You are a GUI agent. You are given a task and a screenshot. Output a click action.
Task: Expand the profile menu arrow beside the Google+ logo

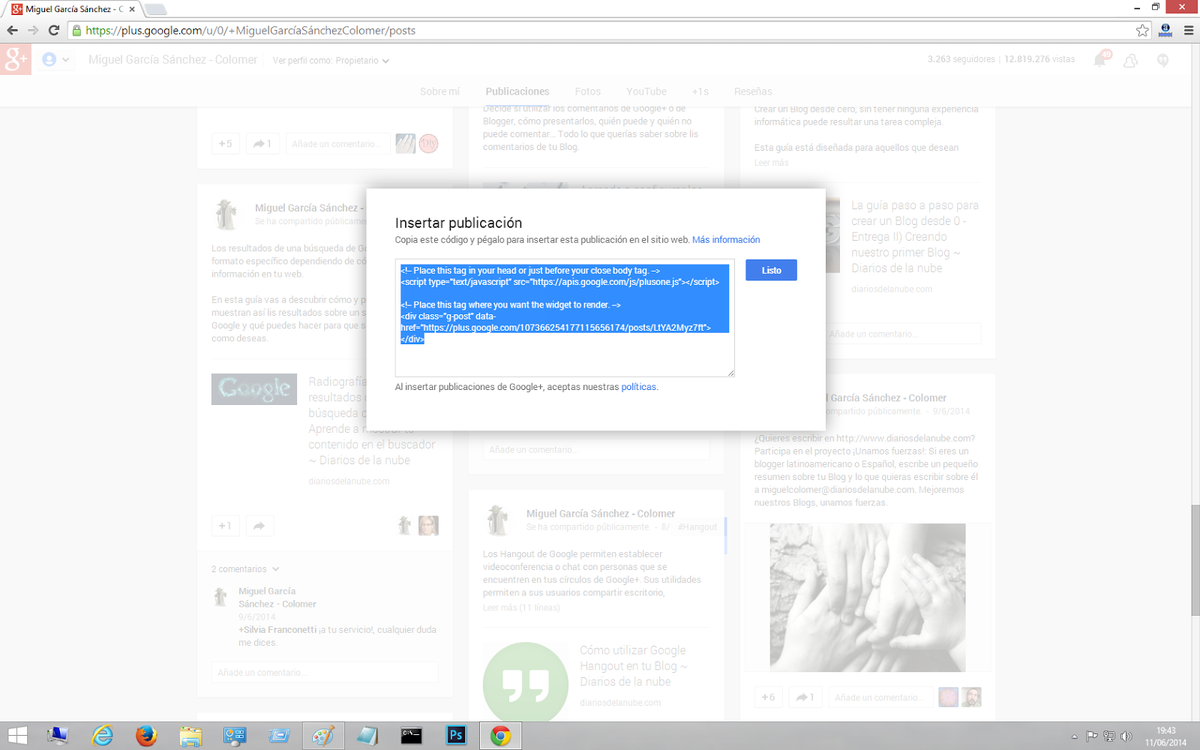tap(66, 61)
